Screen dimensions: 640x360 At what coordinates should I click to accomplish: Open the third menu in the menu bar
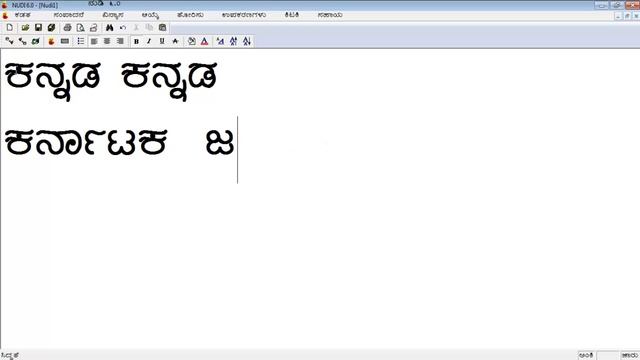pyautogui.click(x=113, y=15)
